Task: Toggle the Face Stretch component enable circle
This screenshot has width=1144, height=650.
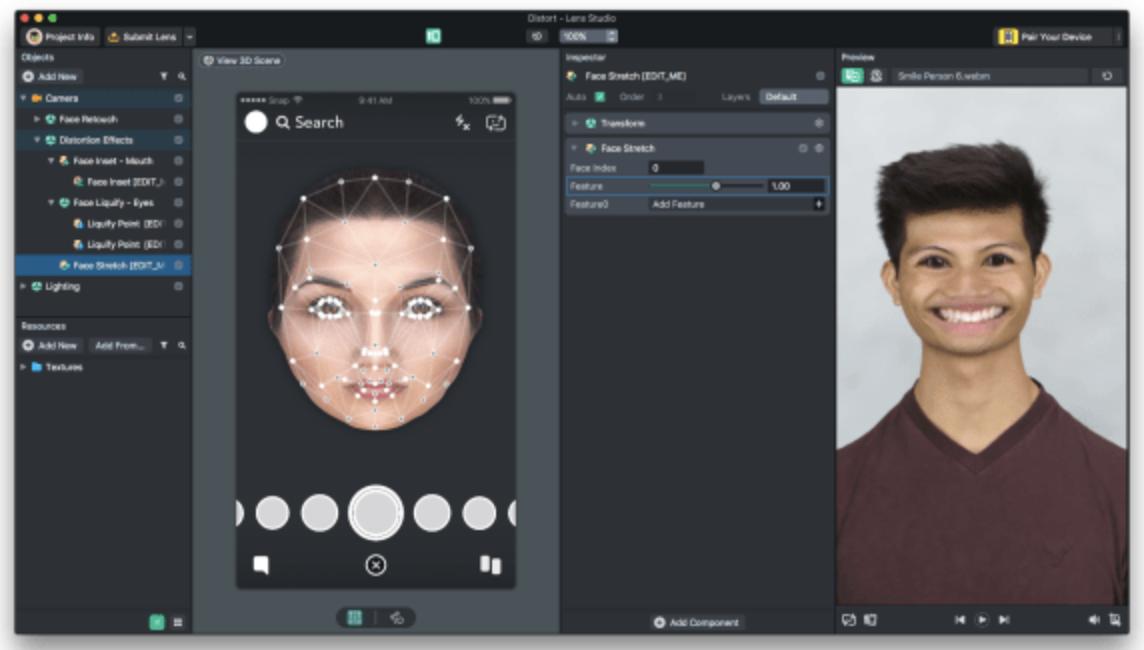Action: click(803, 148)
